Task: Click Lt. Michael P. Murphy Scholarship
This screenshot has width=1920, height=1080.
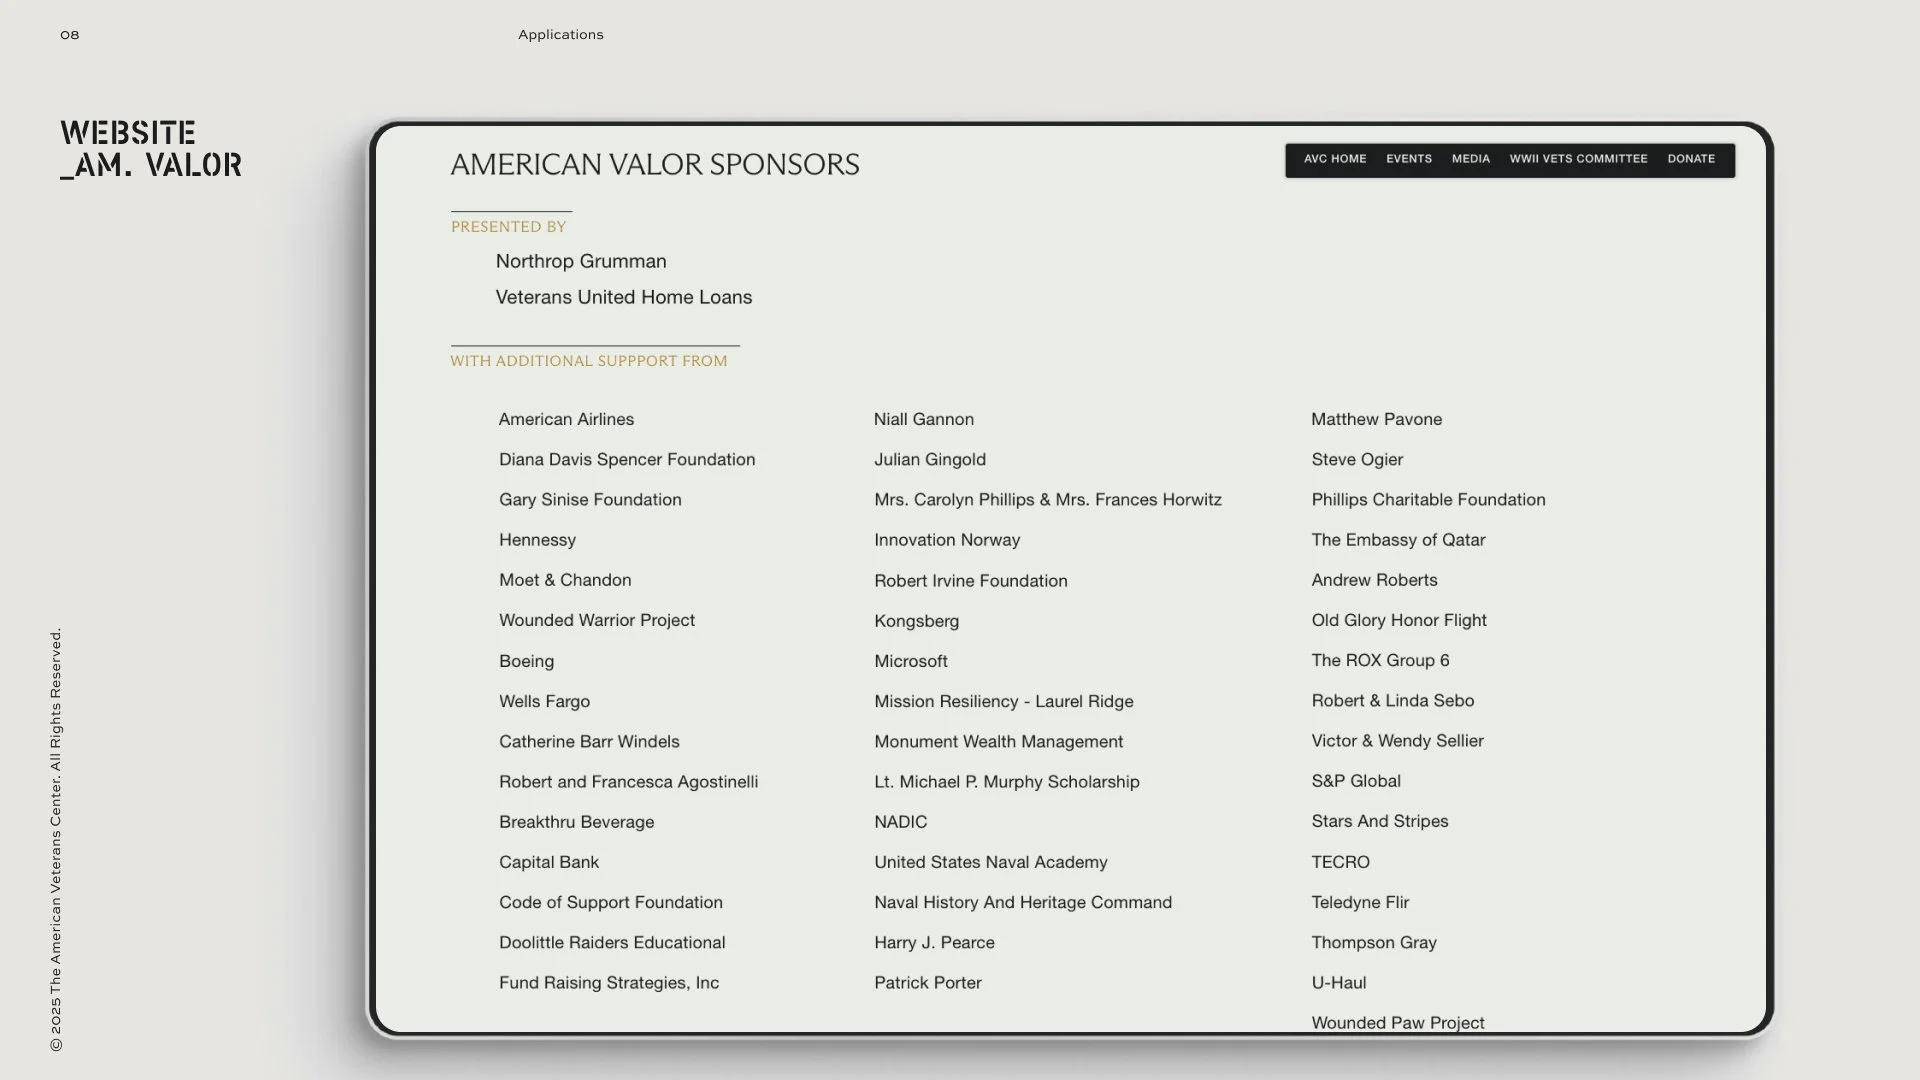Action: [1007, 782]
